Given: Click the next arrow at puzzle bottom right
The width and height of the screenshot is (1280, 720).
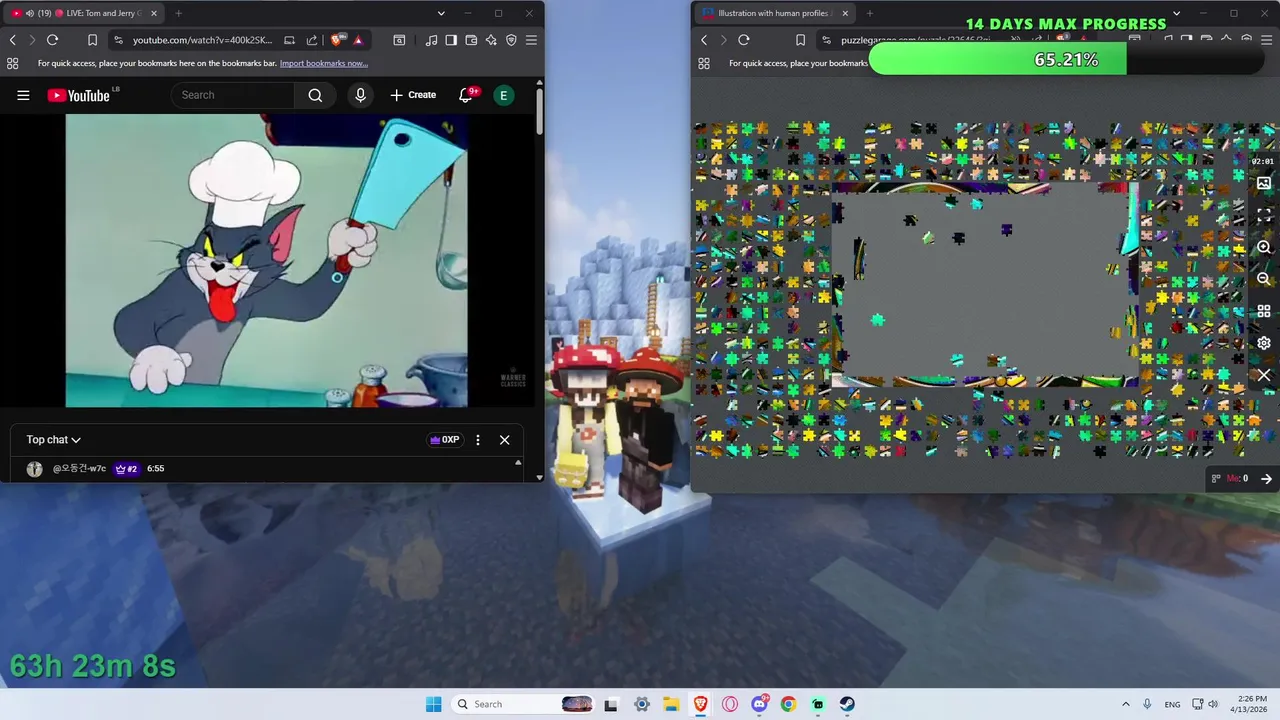Looking at the screenshot, I should click(x=1266, y=479).
